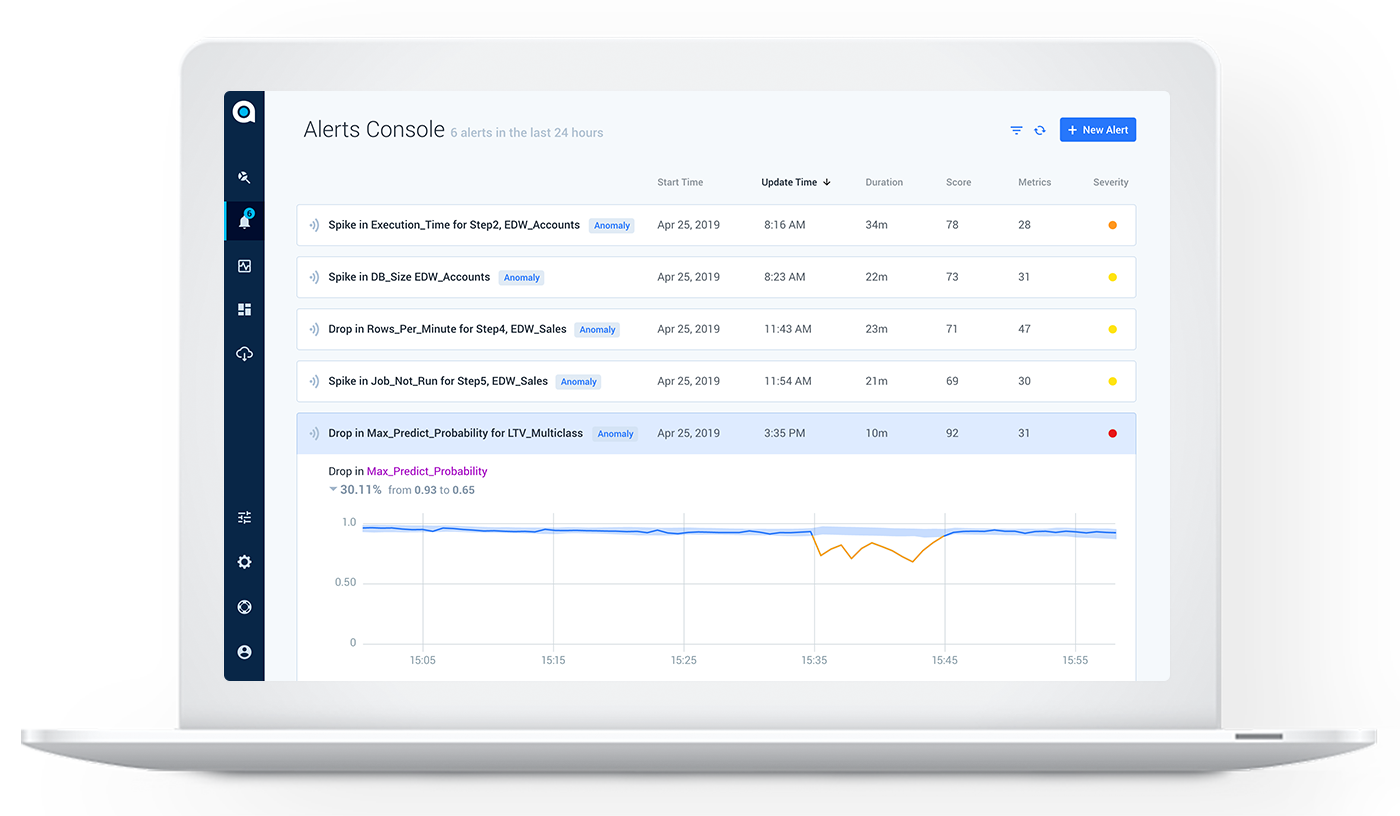This screenshot has height=816, width=1400.
Task: Open the satellite investigate icon in sidebar
Action: point(244,177)
